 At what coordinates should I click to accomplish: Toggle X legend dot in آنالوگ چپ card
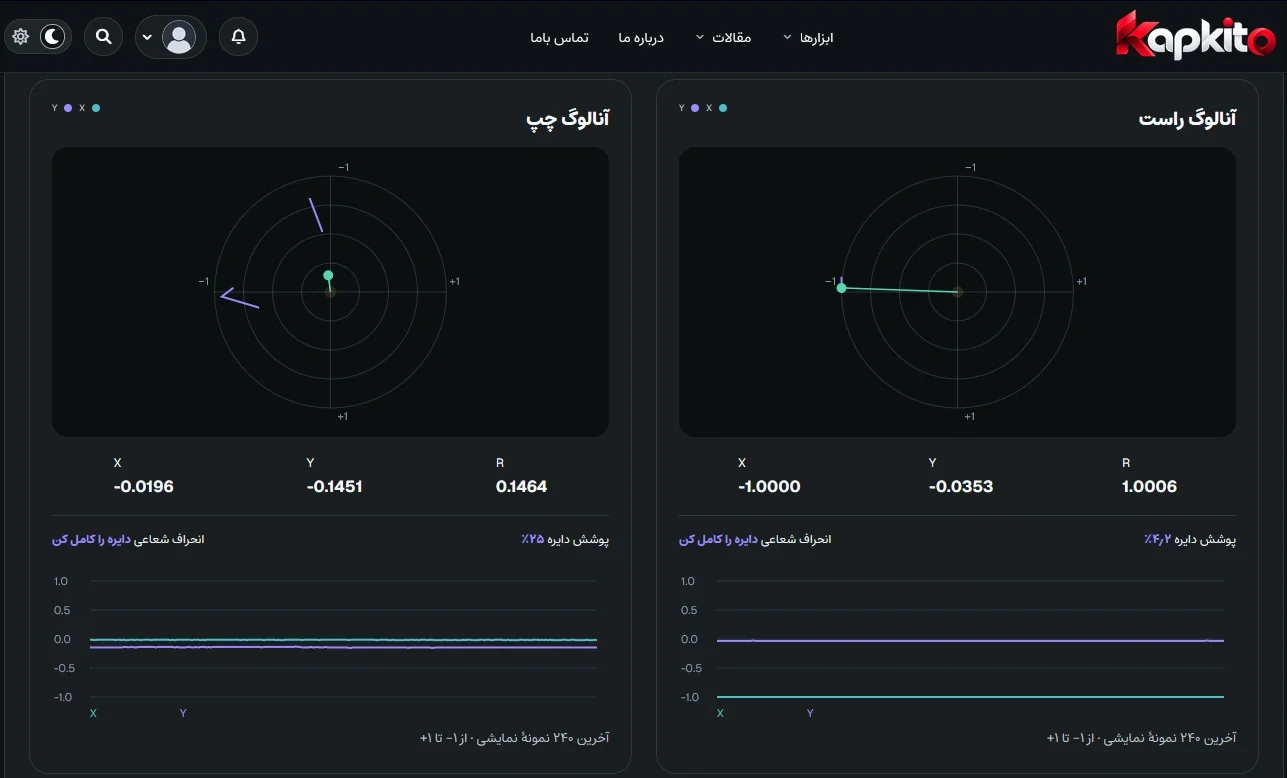coord(95,108)
